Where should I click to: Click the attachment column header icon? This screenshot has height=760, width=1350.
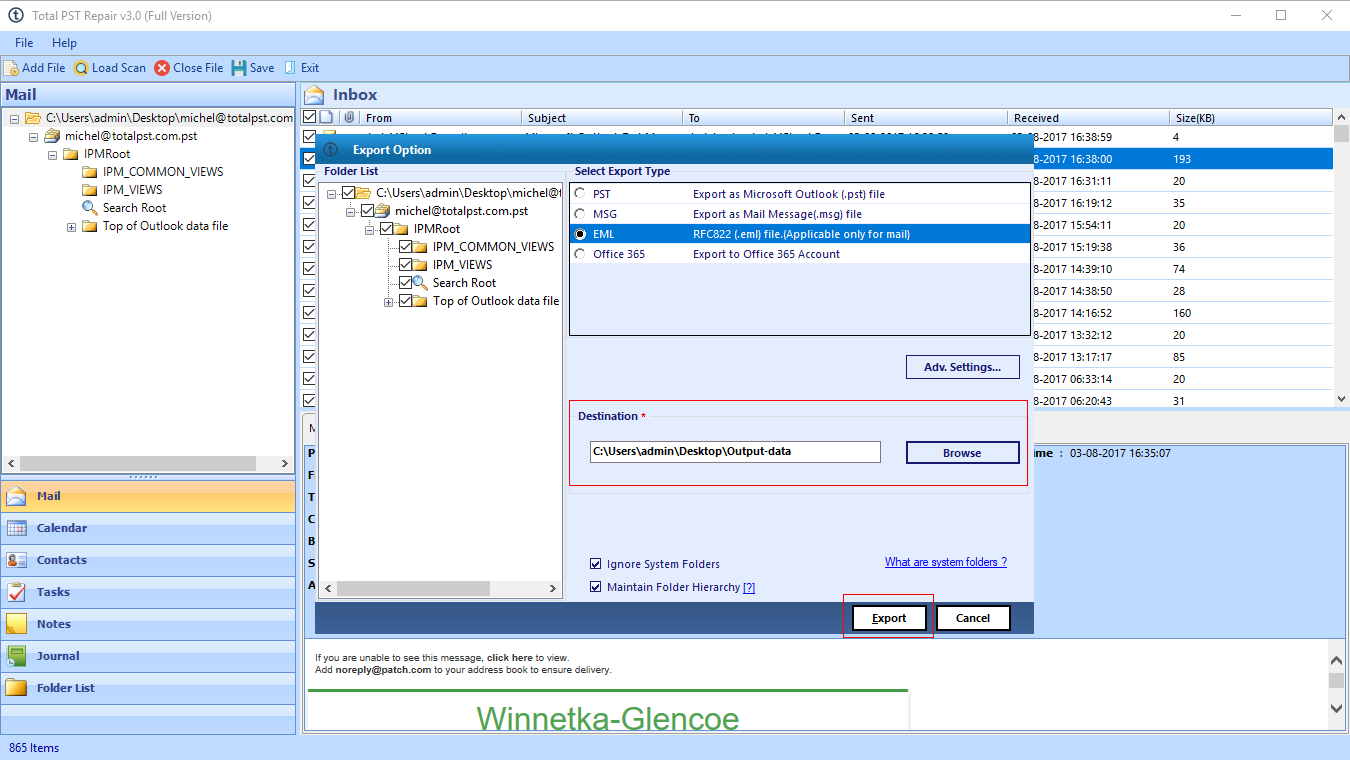pos(349,118)
